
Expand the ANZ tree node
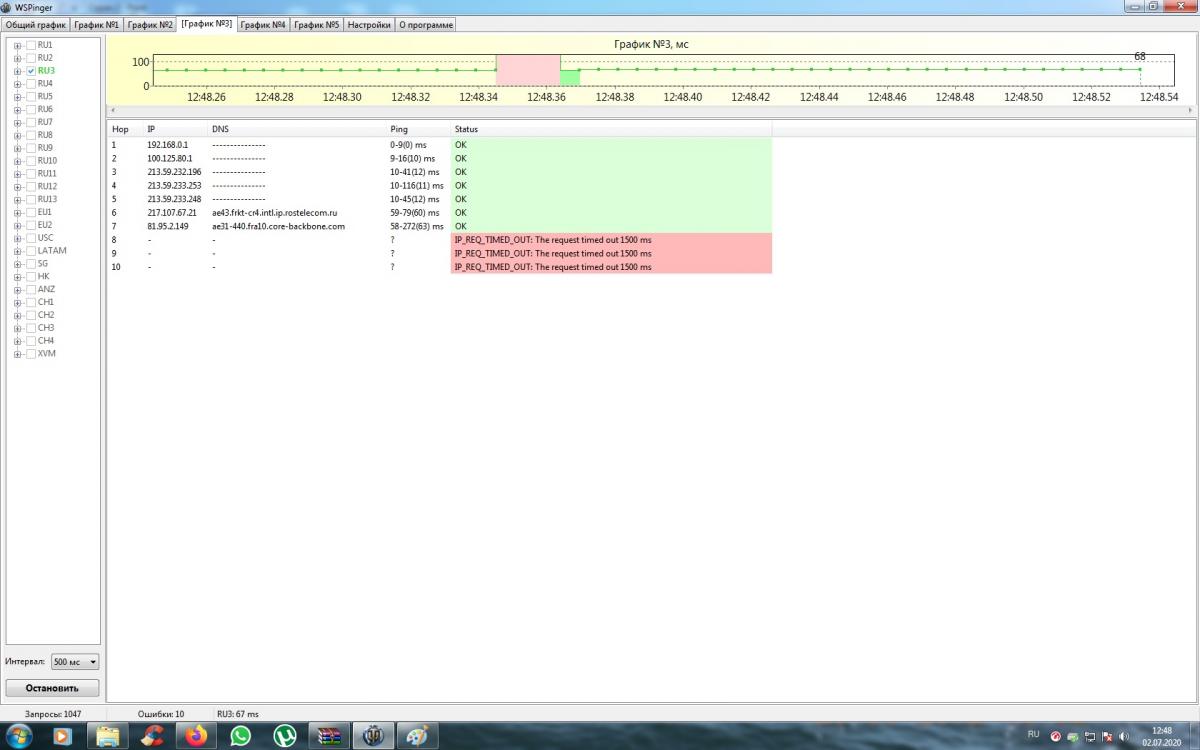tap(17, 289)
